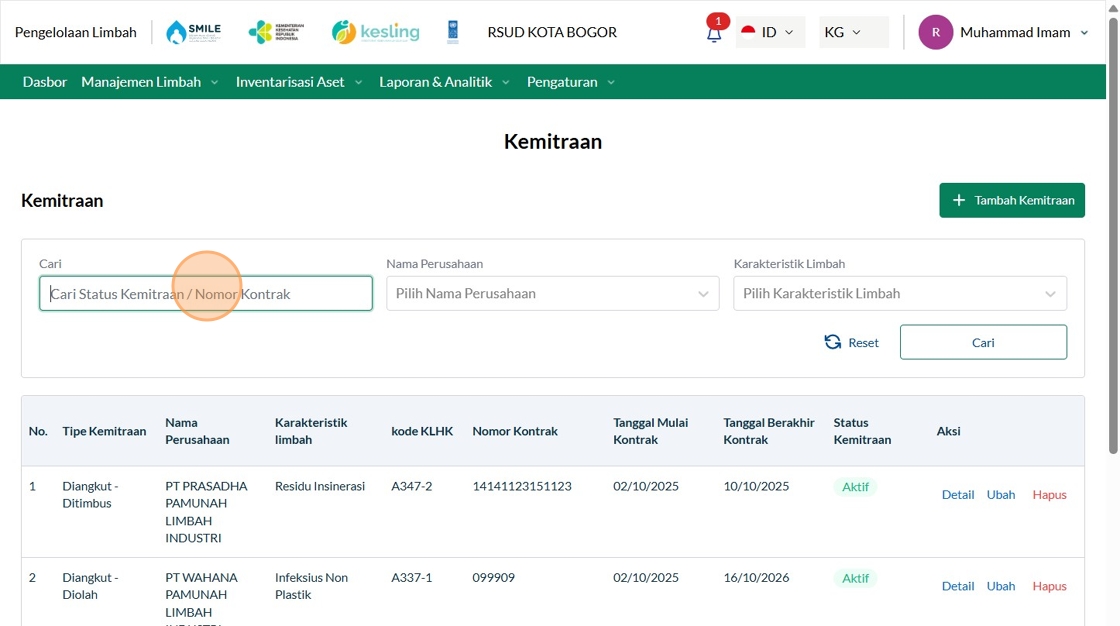Image resolution: width=1120 pixels, height=626 pixels.
Task: Click kode KLHK column header
Action: 422,431
